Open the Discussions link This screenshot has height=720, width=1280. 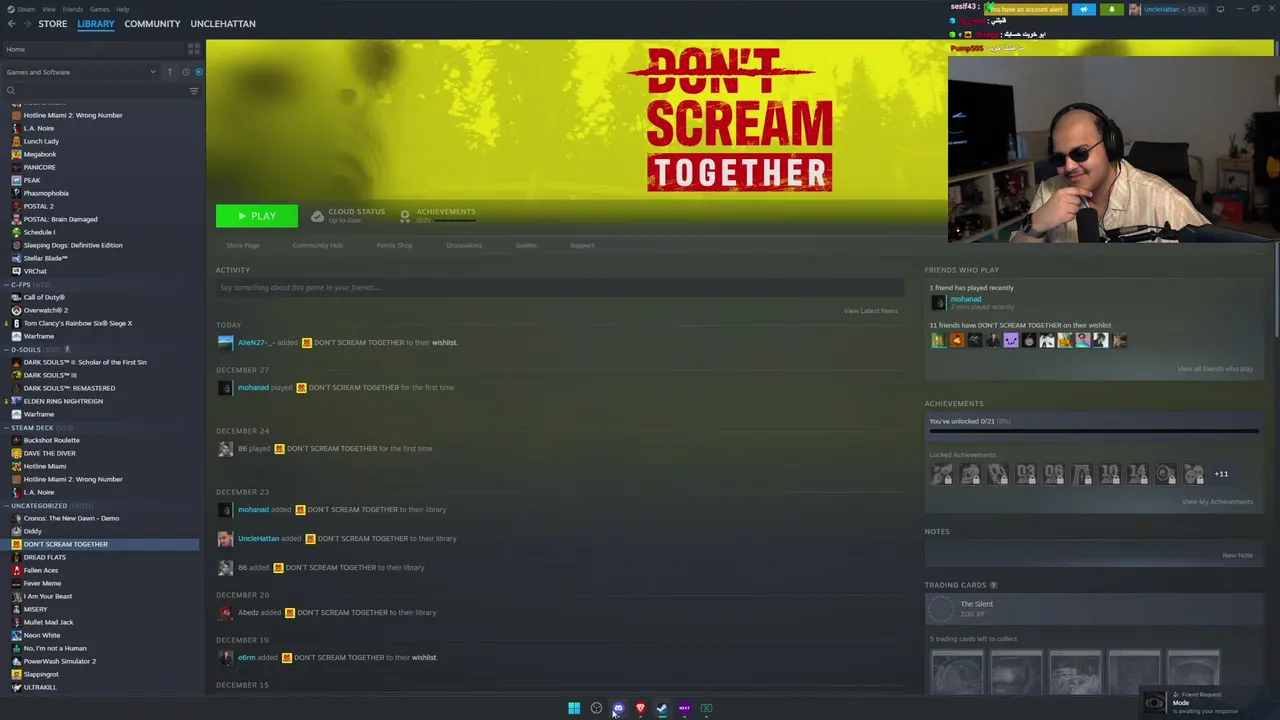pos(464,245)
